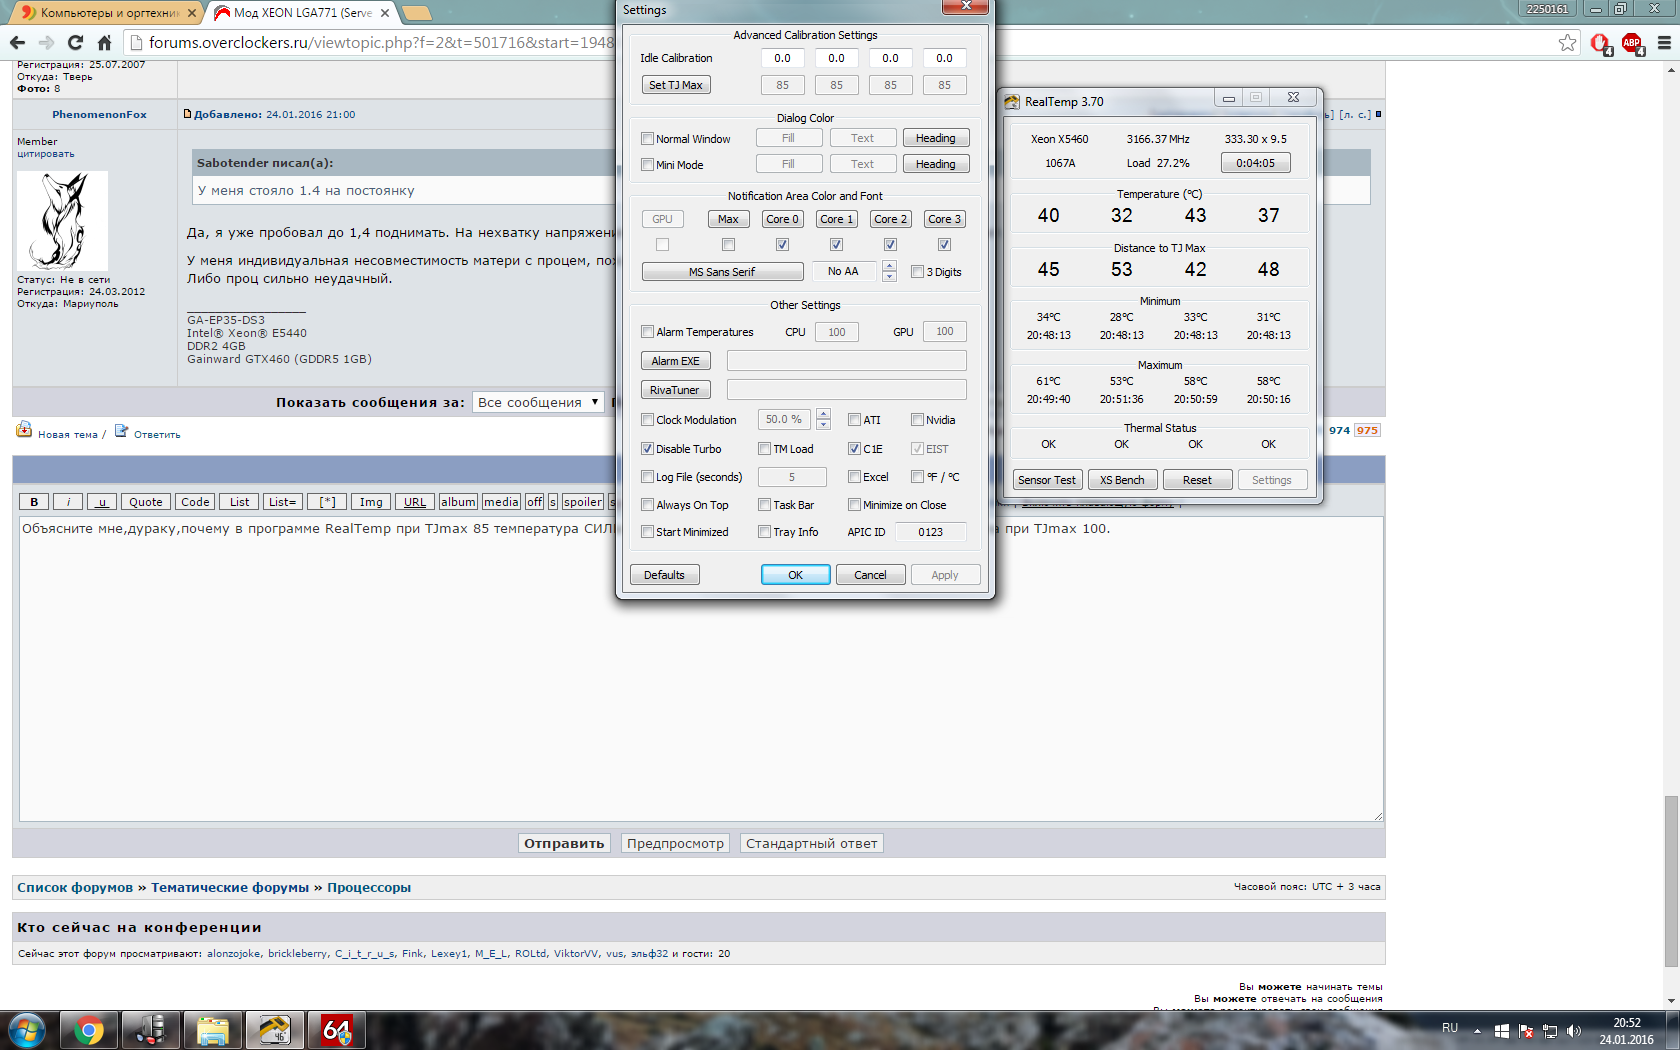1680x1050 pixels.
Task: Open the pickaxe 46 taskbar app
Action: tap(275, 1030)
